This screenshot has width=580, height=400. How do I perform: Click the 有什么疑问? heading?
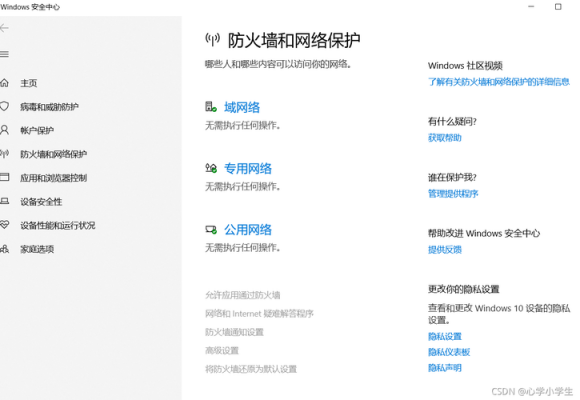pyautogui.click(x=452, y=121)
